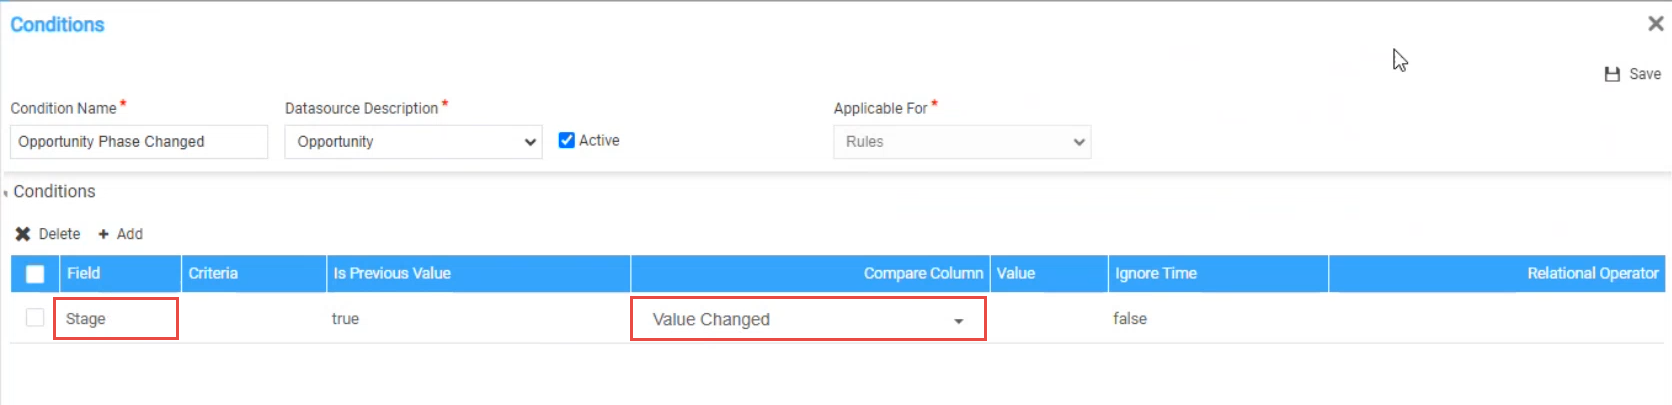
Task: Click the Relational Operator column header
Action: tap(1592, 273)
